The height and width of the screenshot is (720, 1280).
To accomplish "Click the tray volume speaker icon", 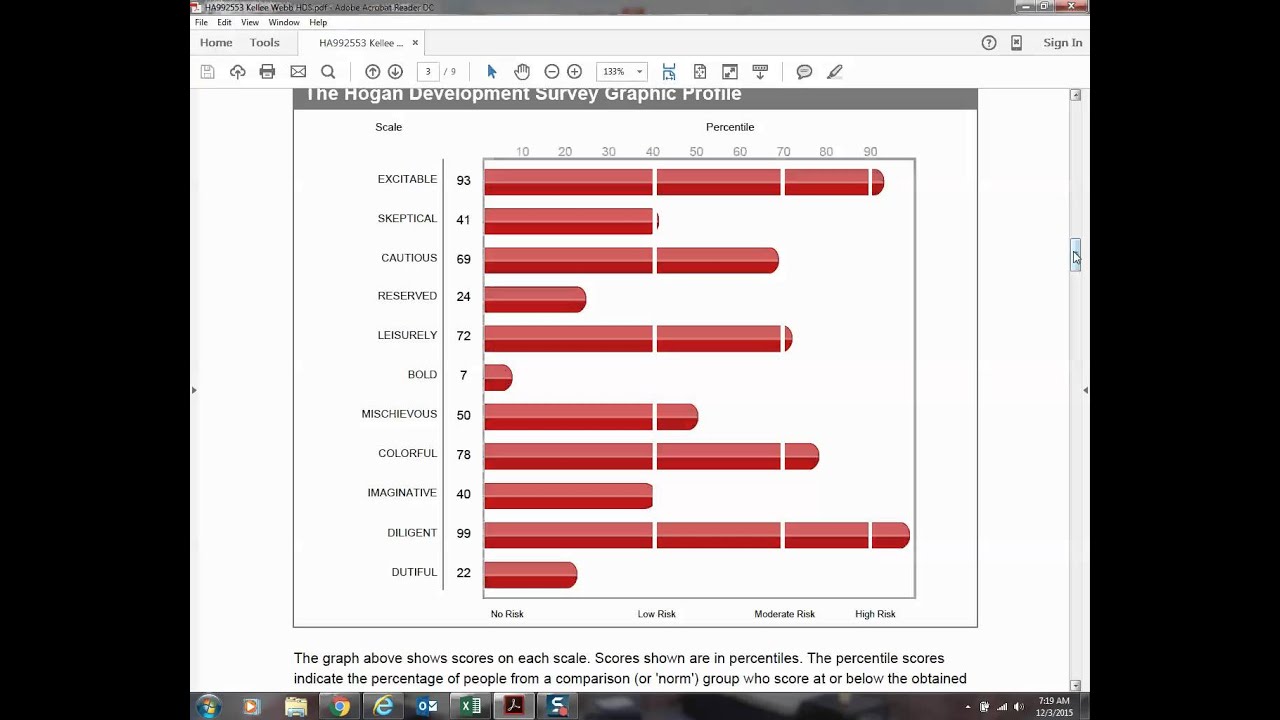I will [x=1019, y=707].
